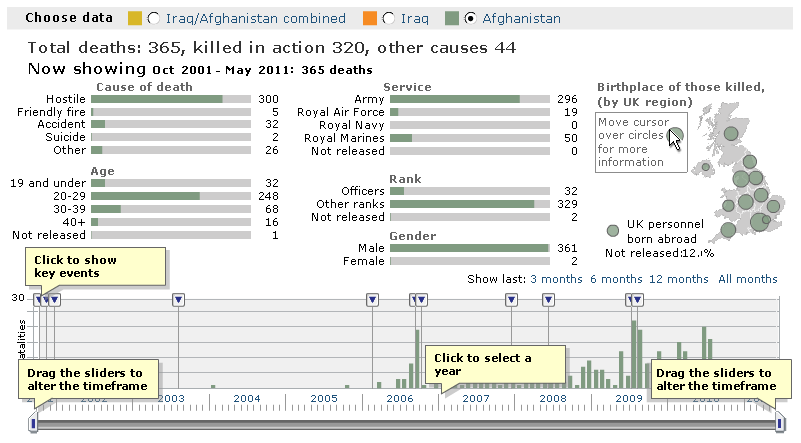Click the Male gender bar
The image size is (801, 443).
click(x=470, y=248)
